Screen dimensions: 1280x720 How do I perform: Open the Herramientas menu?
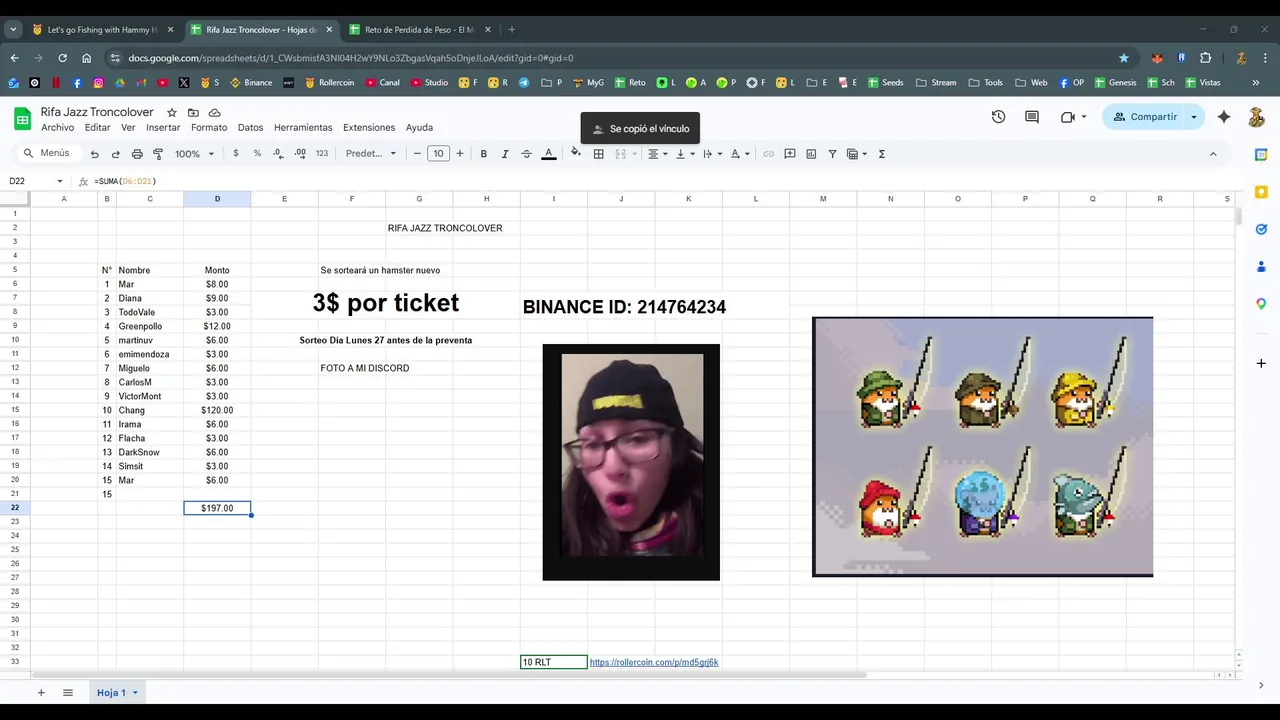pos(303,128)
